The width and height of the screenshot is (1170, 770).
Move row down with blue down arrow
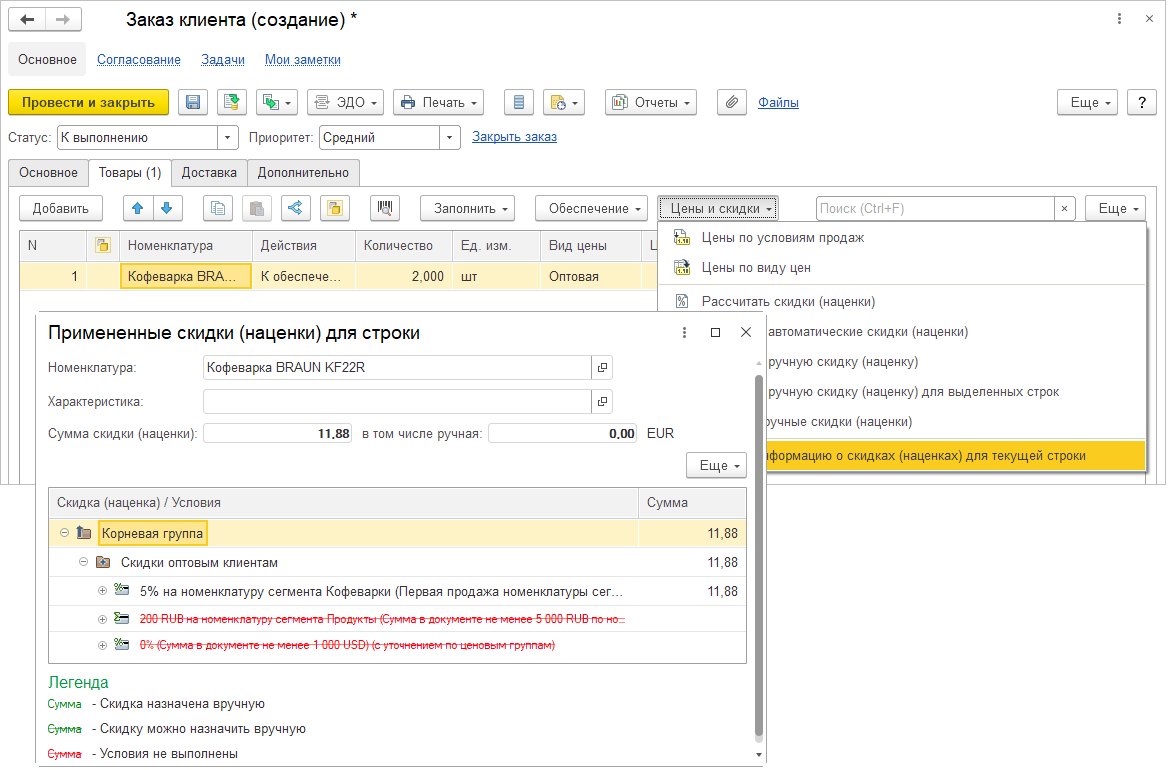click(166, 208)
